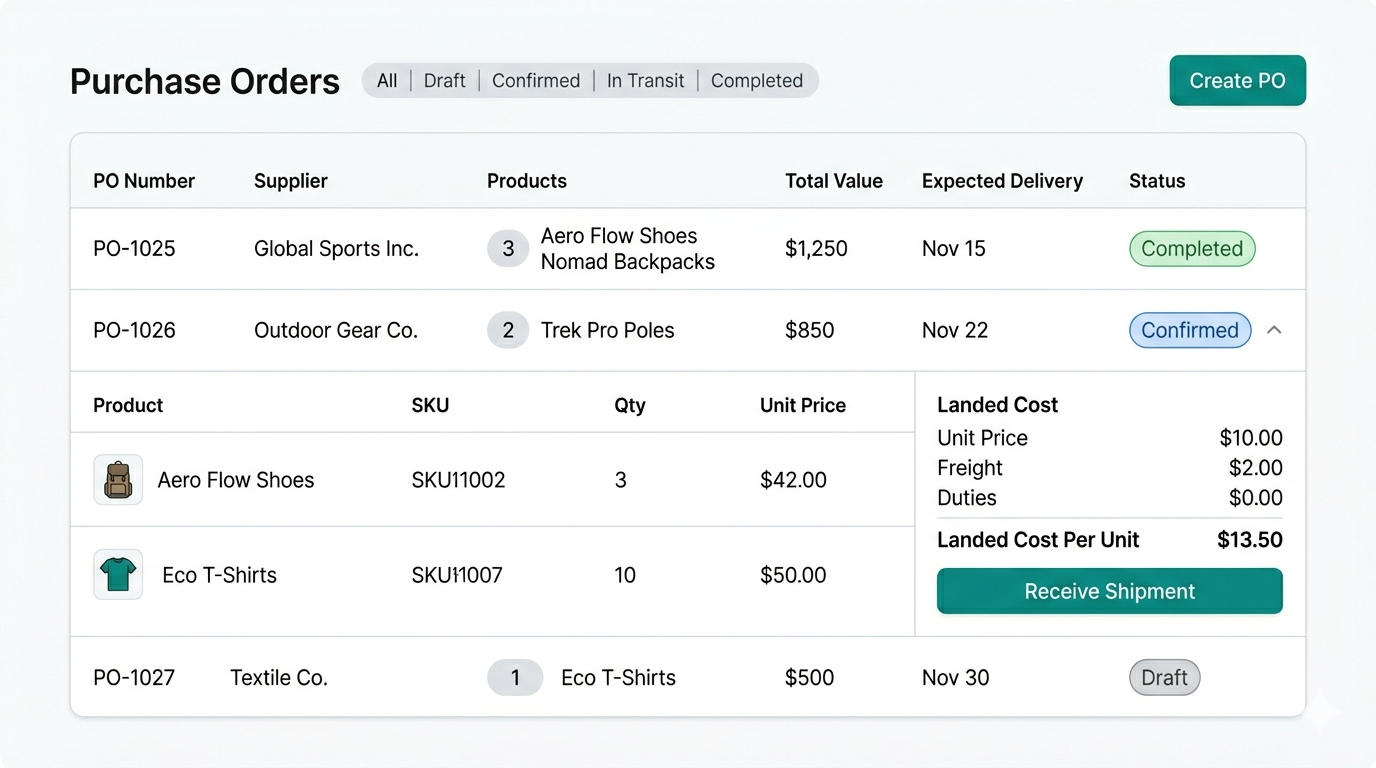The height and width of the screenshot is (768, 1376).
Task: Show only Confirmed purchase orders
Action: [x=536, y=81]
